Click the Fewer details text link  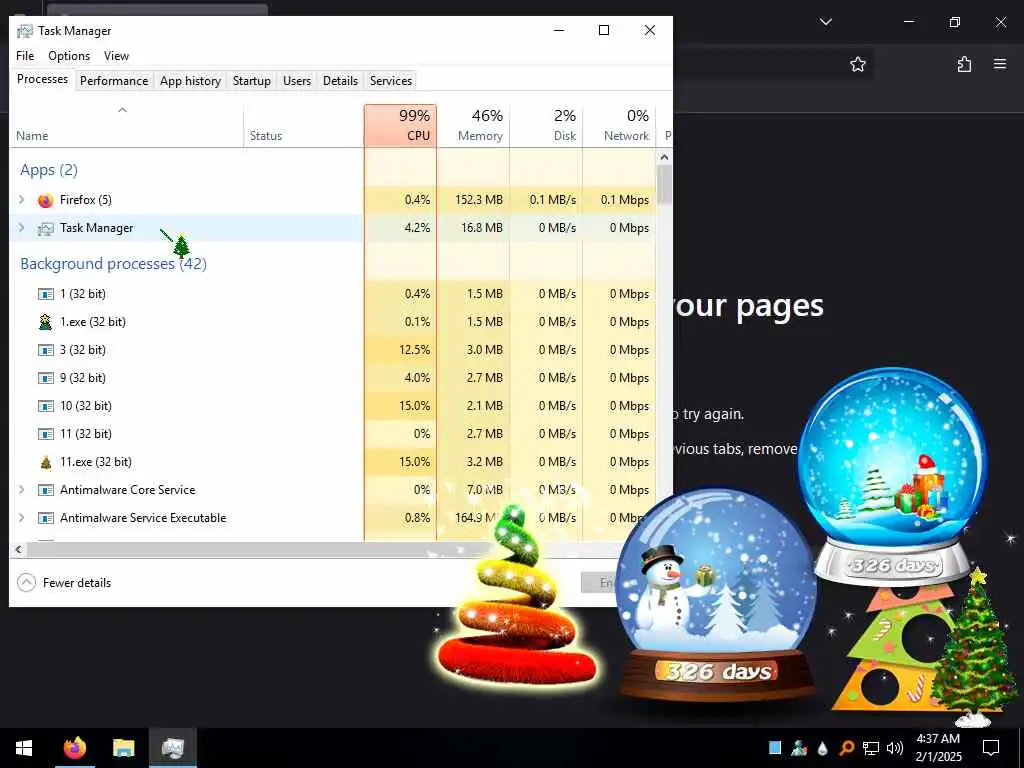pos(77,583)
